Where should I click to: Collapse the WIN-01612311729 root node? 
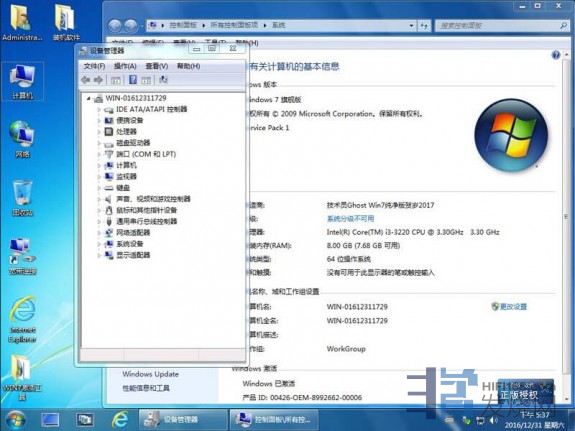[88, 98]
